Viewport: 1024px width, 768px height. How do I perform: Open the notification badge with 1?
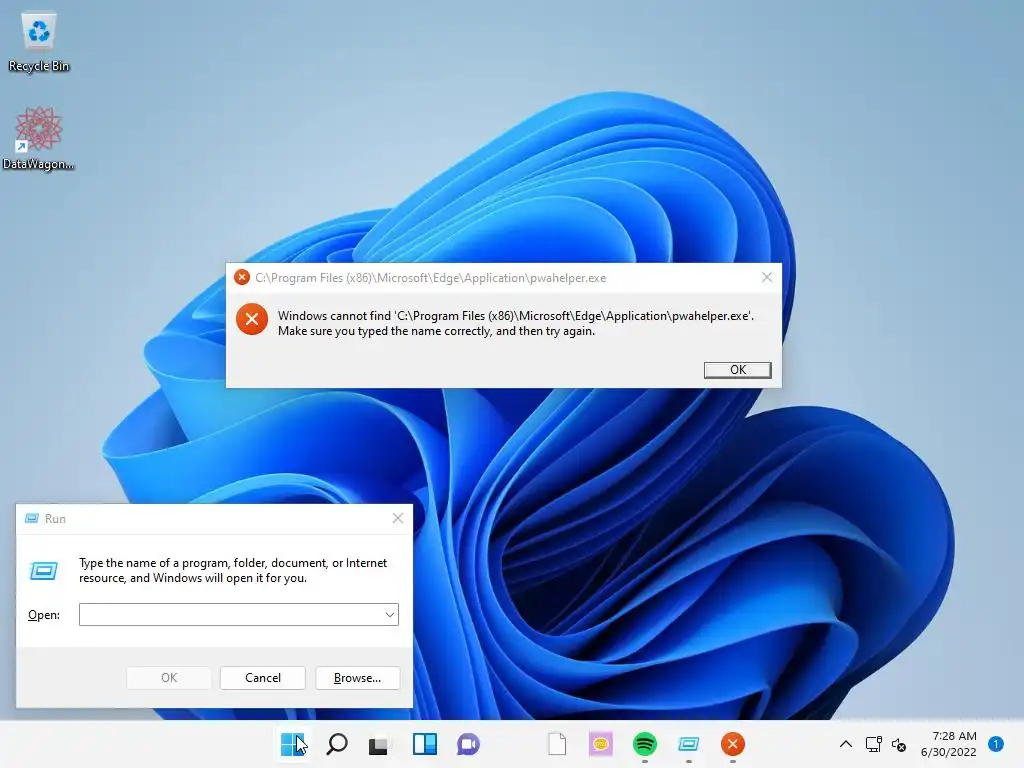pos(996,744)
